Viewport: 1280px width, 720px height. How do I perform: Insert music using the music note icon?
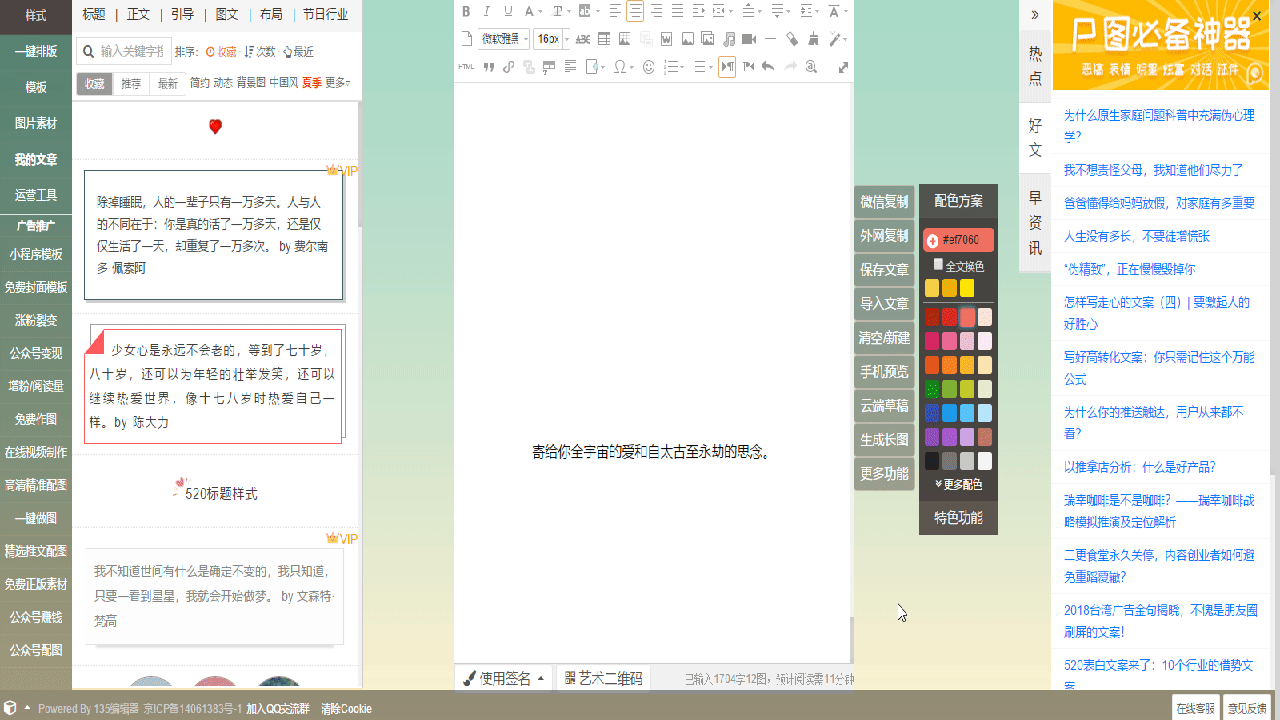coord(729,40)
